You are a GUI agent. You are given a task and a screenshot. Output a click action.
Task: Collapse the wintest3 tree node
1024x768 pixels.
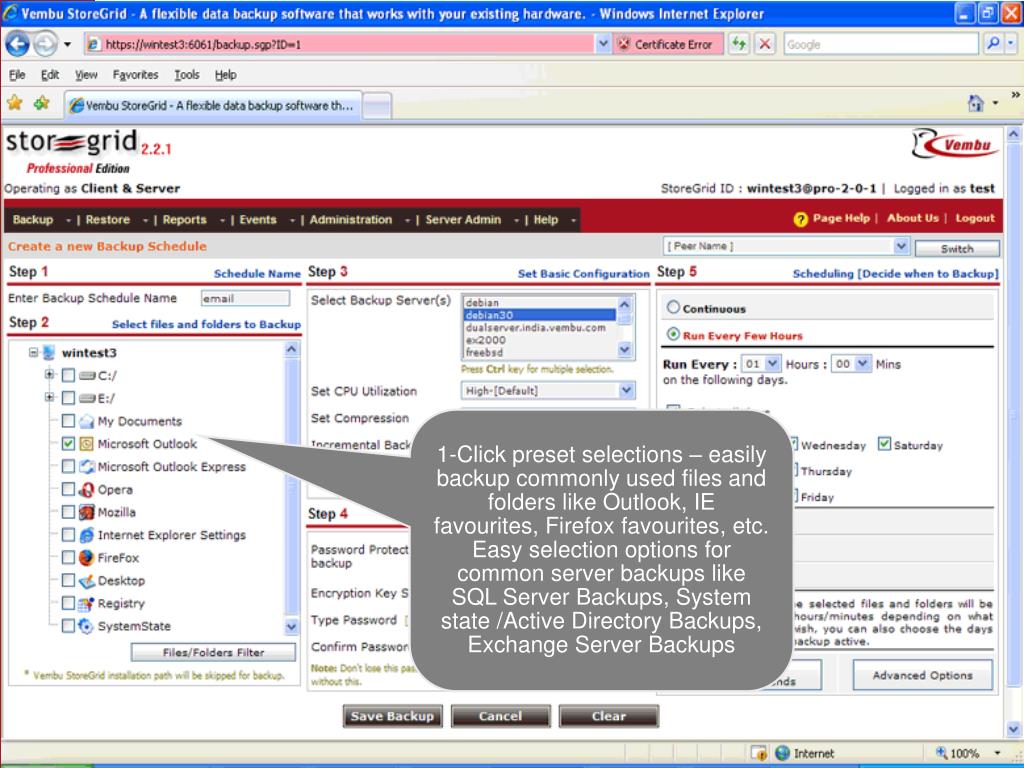[x=33, y=352]
